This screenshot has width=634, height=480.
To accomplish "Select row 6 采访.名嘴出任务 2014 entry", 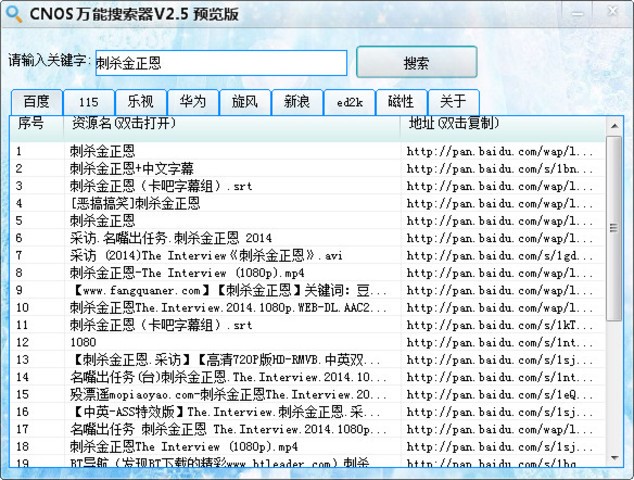I will [170, 238].
